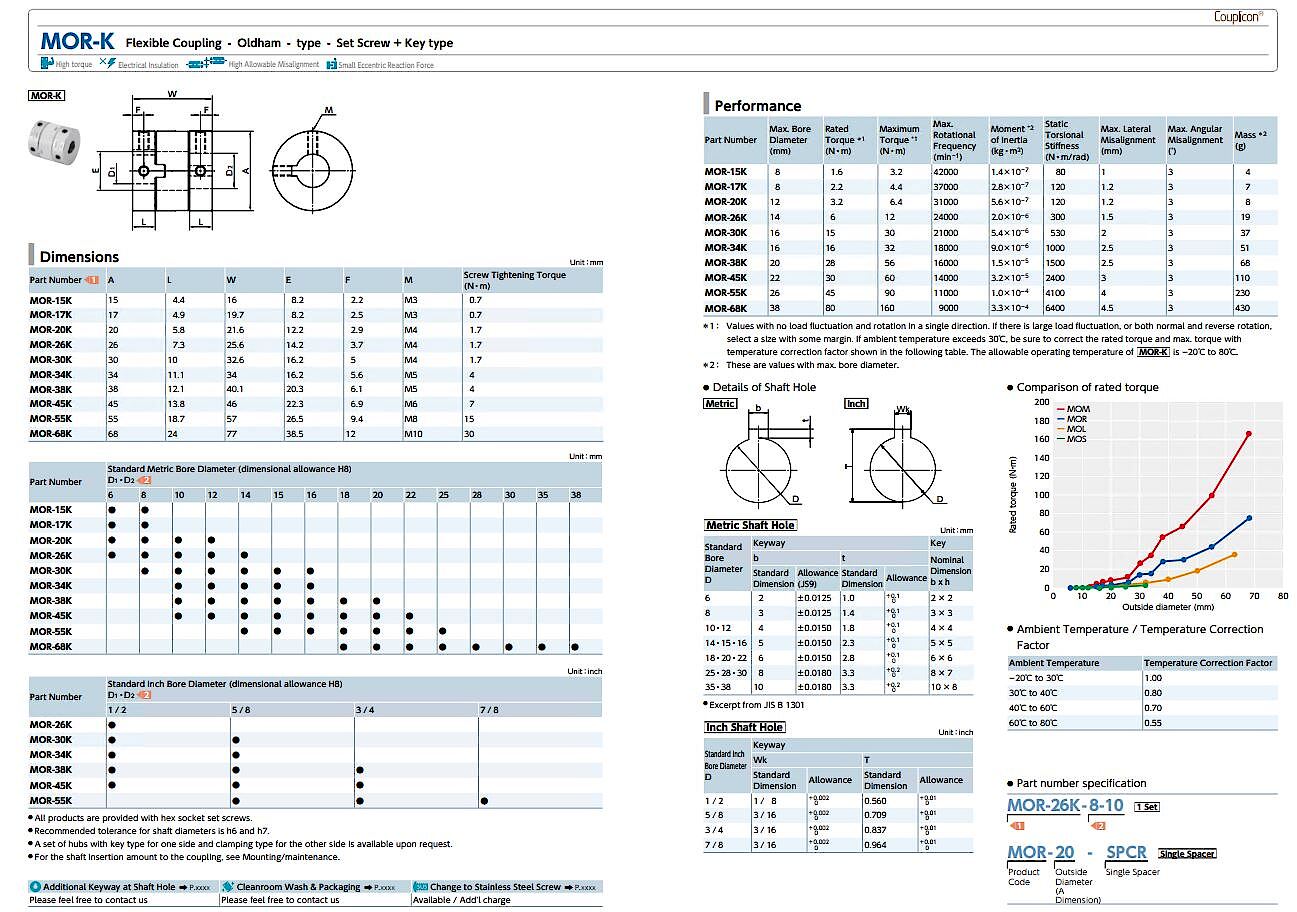Click the Dimensions section heading
This screenshot has height=912, width=1297.
[x=79, y=257]
